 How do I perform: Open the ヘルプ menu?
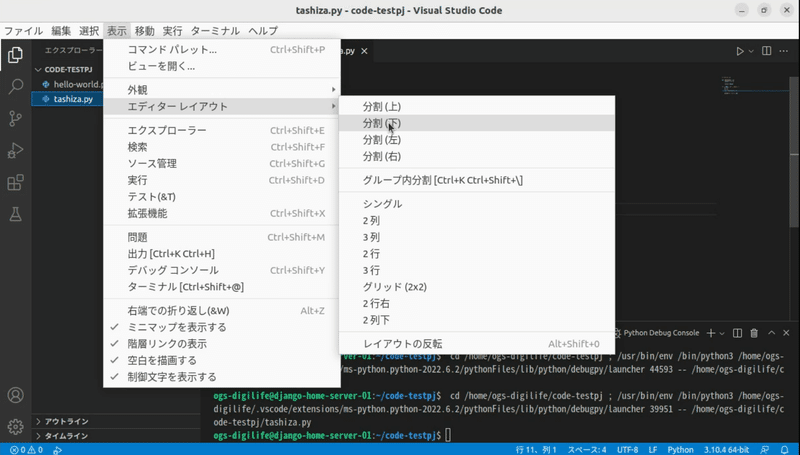[263, 31]
